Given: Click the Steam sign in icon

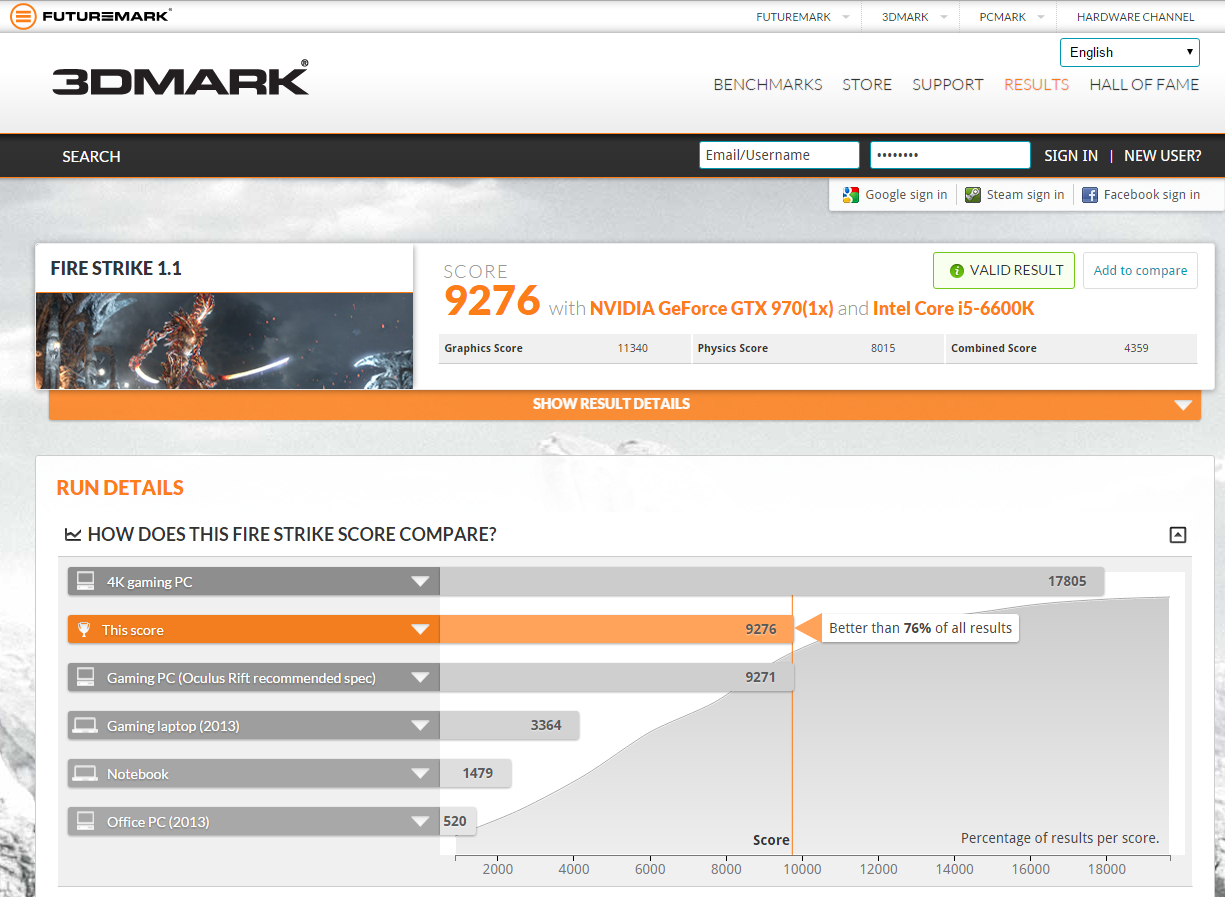Looking at the screenshot, I should point(973,195).
